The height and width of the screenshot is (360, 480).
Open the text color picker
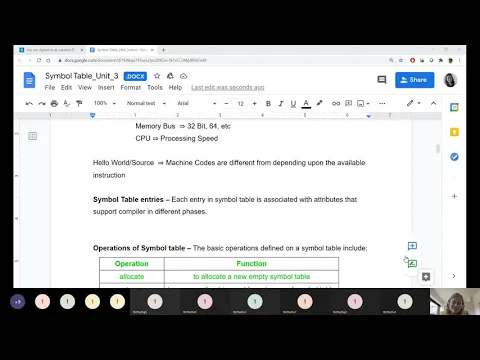pos(306,104)
